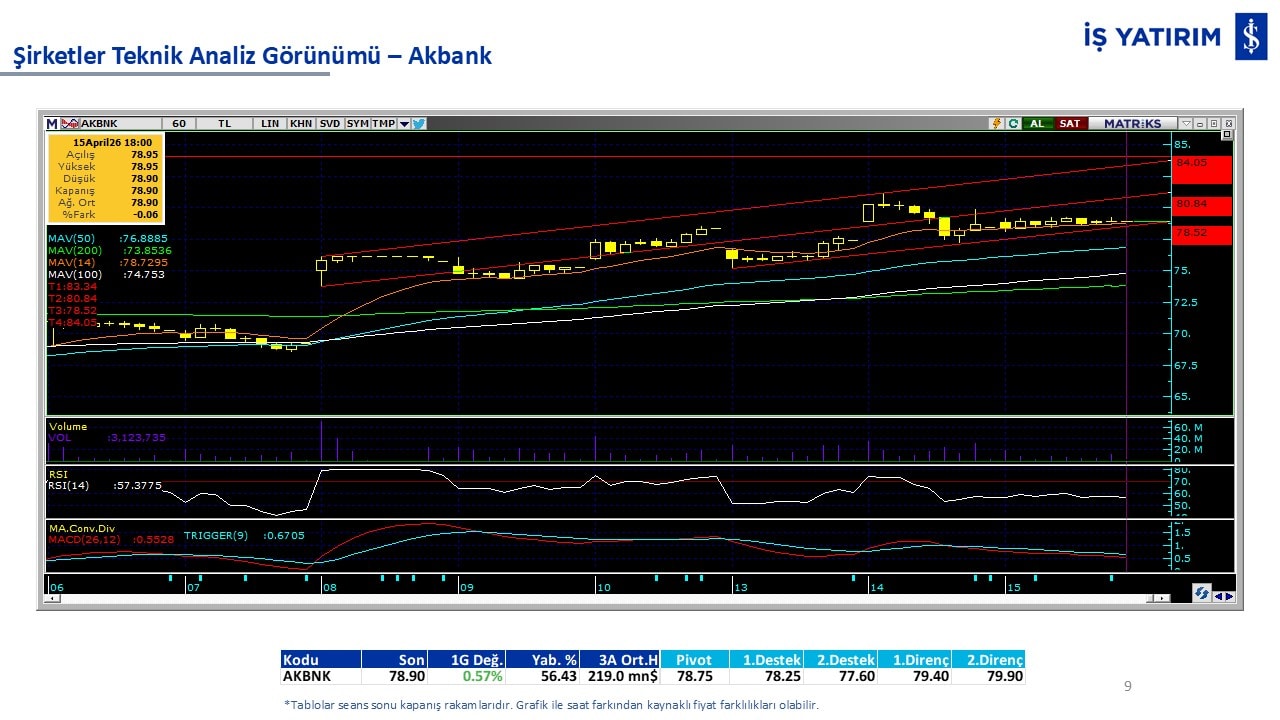The width and height of the screenshot is (1280, 720).
Task: Toggle the KHN channel button
Action: [x=300, y=124]
